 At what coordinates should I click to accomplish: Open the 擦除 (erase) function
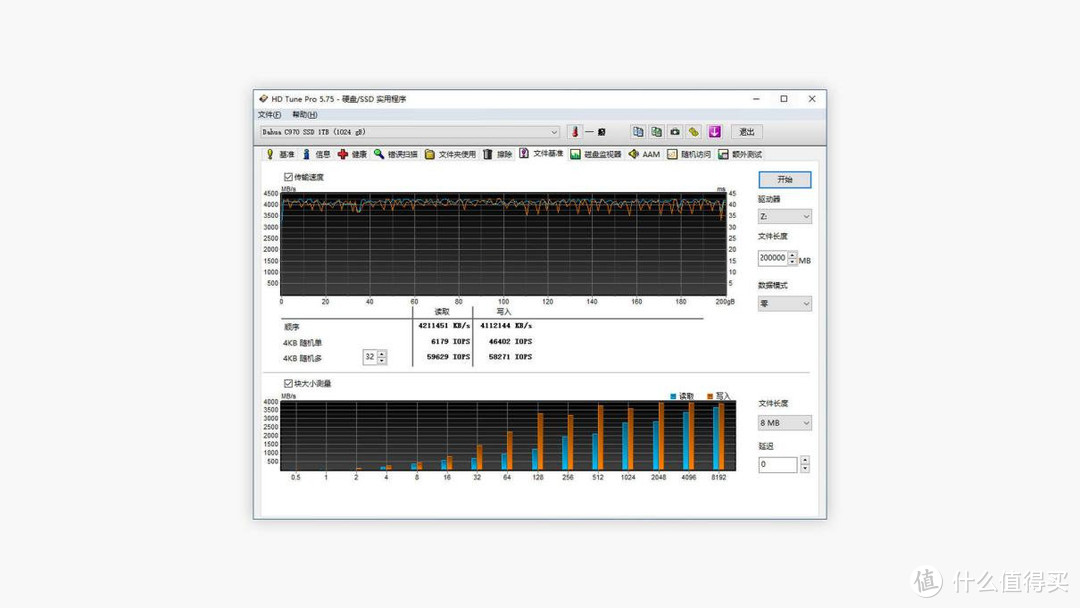[497, 153]
